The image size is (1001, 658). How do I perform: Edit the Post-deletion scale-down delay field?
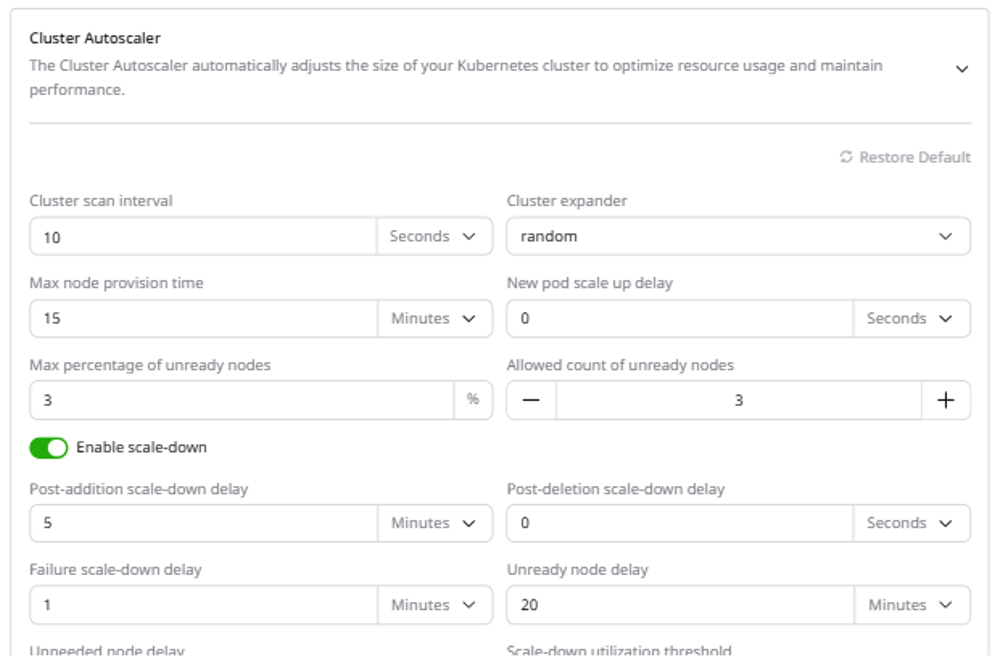pos(680,523)
